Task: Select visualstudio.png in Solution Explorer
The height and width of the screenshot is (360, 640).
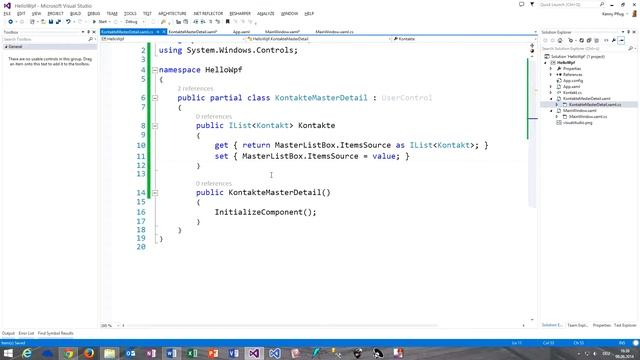Action: pos(577,122)
